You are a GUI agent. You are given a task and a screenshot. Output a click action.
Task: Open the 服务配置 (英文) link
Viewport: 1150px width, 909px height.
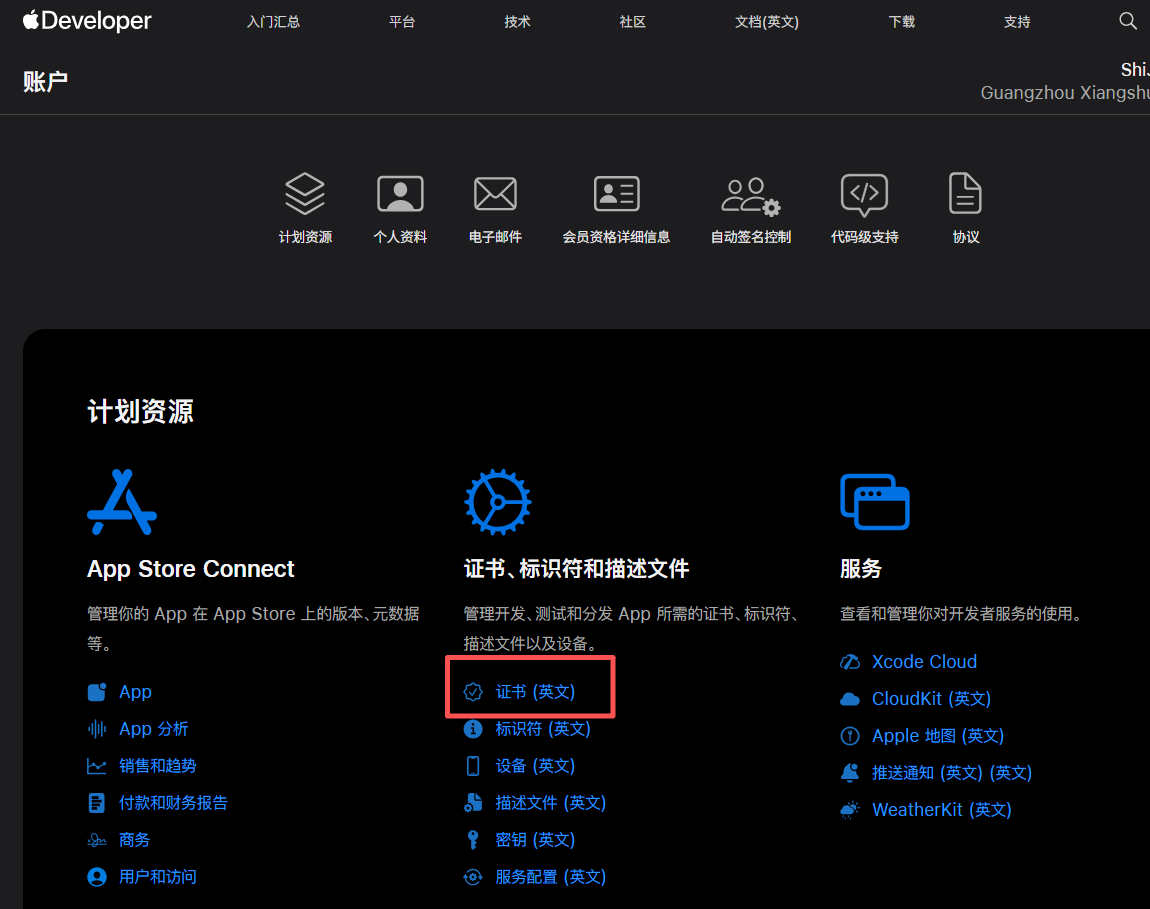pos(551,877)
